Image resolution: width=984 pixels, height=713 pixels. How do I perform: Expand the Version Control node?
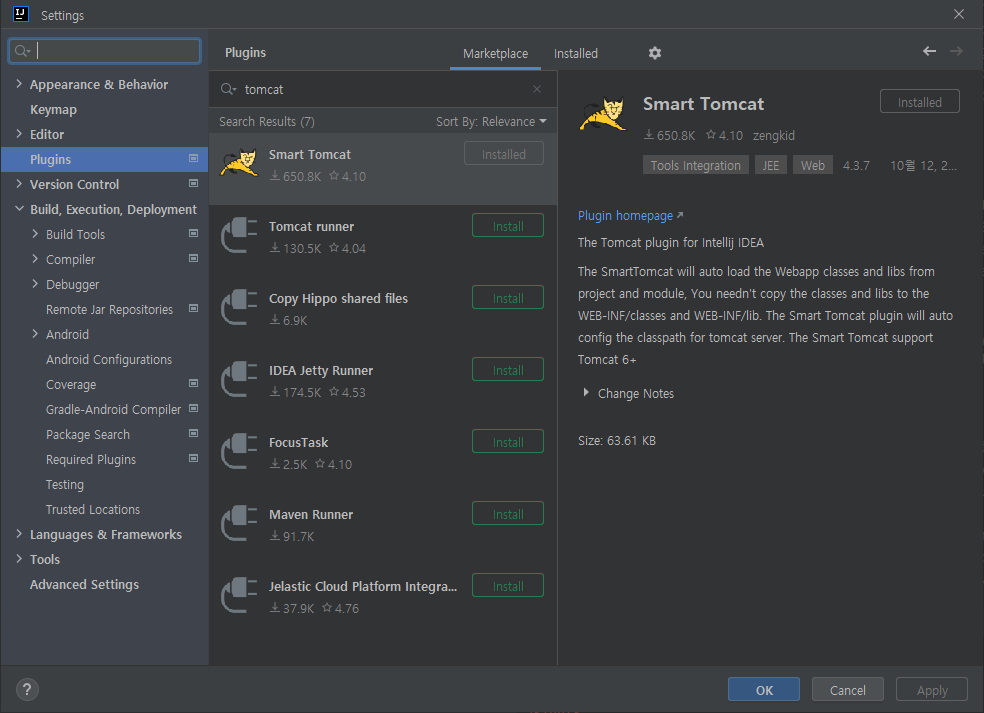coord(19,184)
